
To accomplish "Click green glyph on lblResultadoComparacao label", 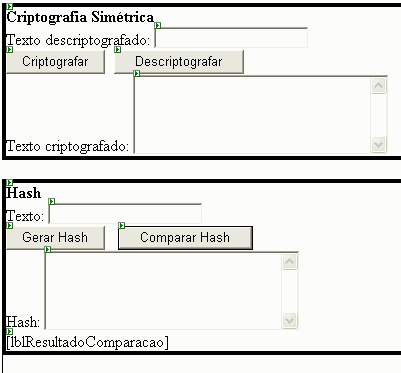I will point(10,331).
